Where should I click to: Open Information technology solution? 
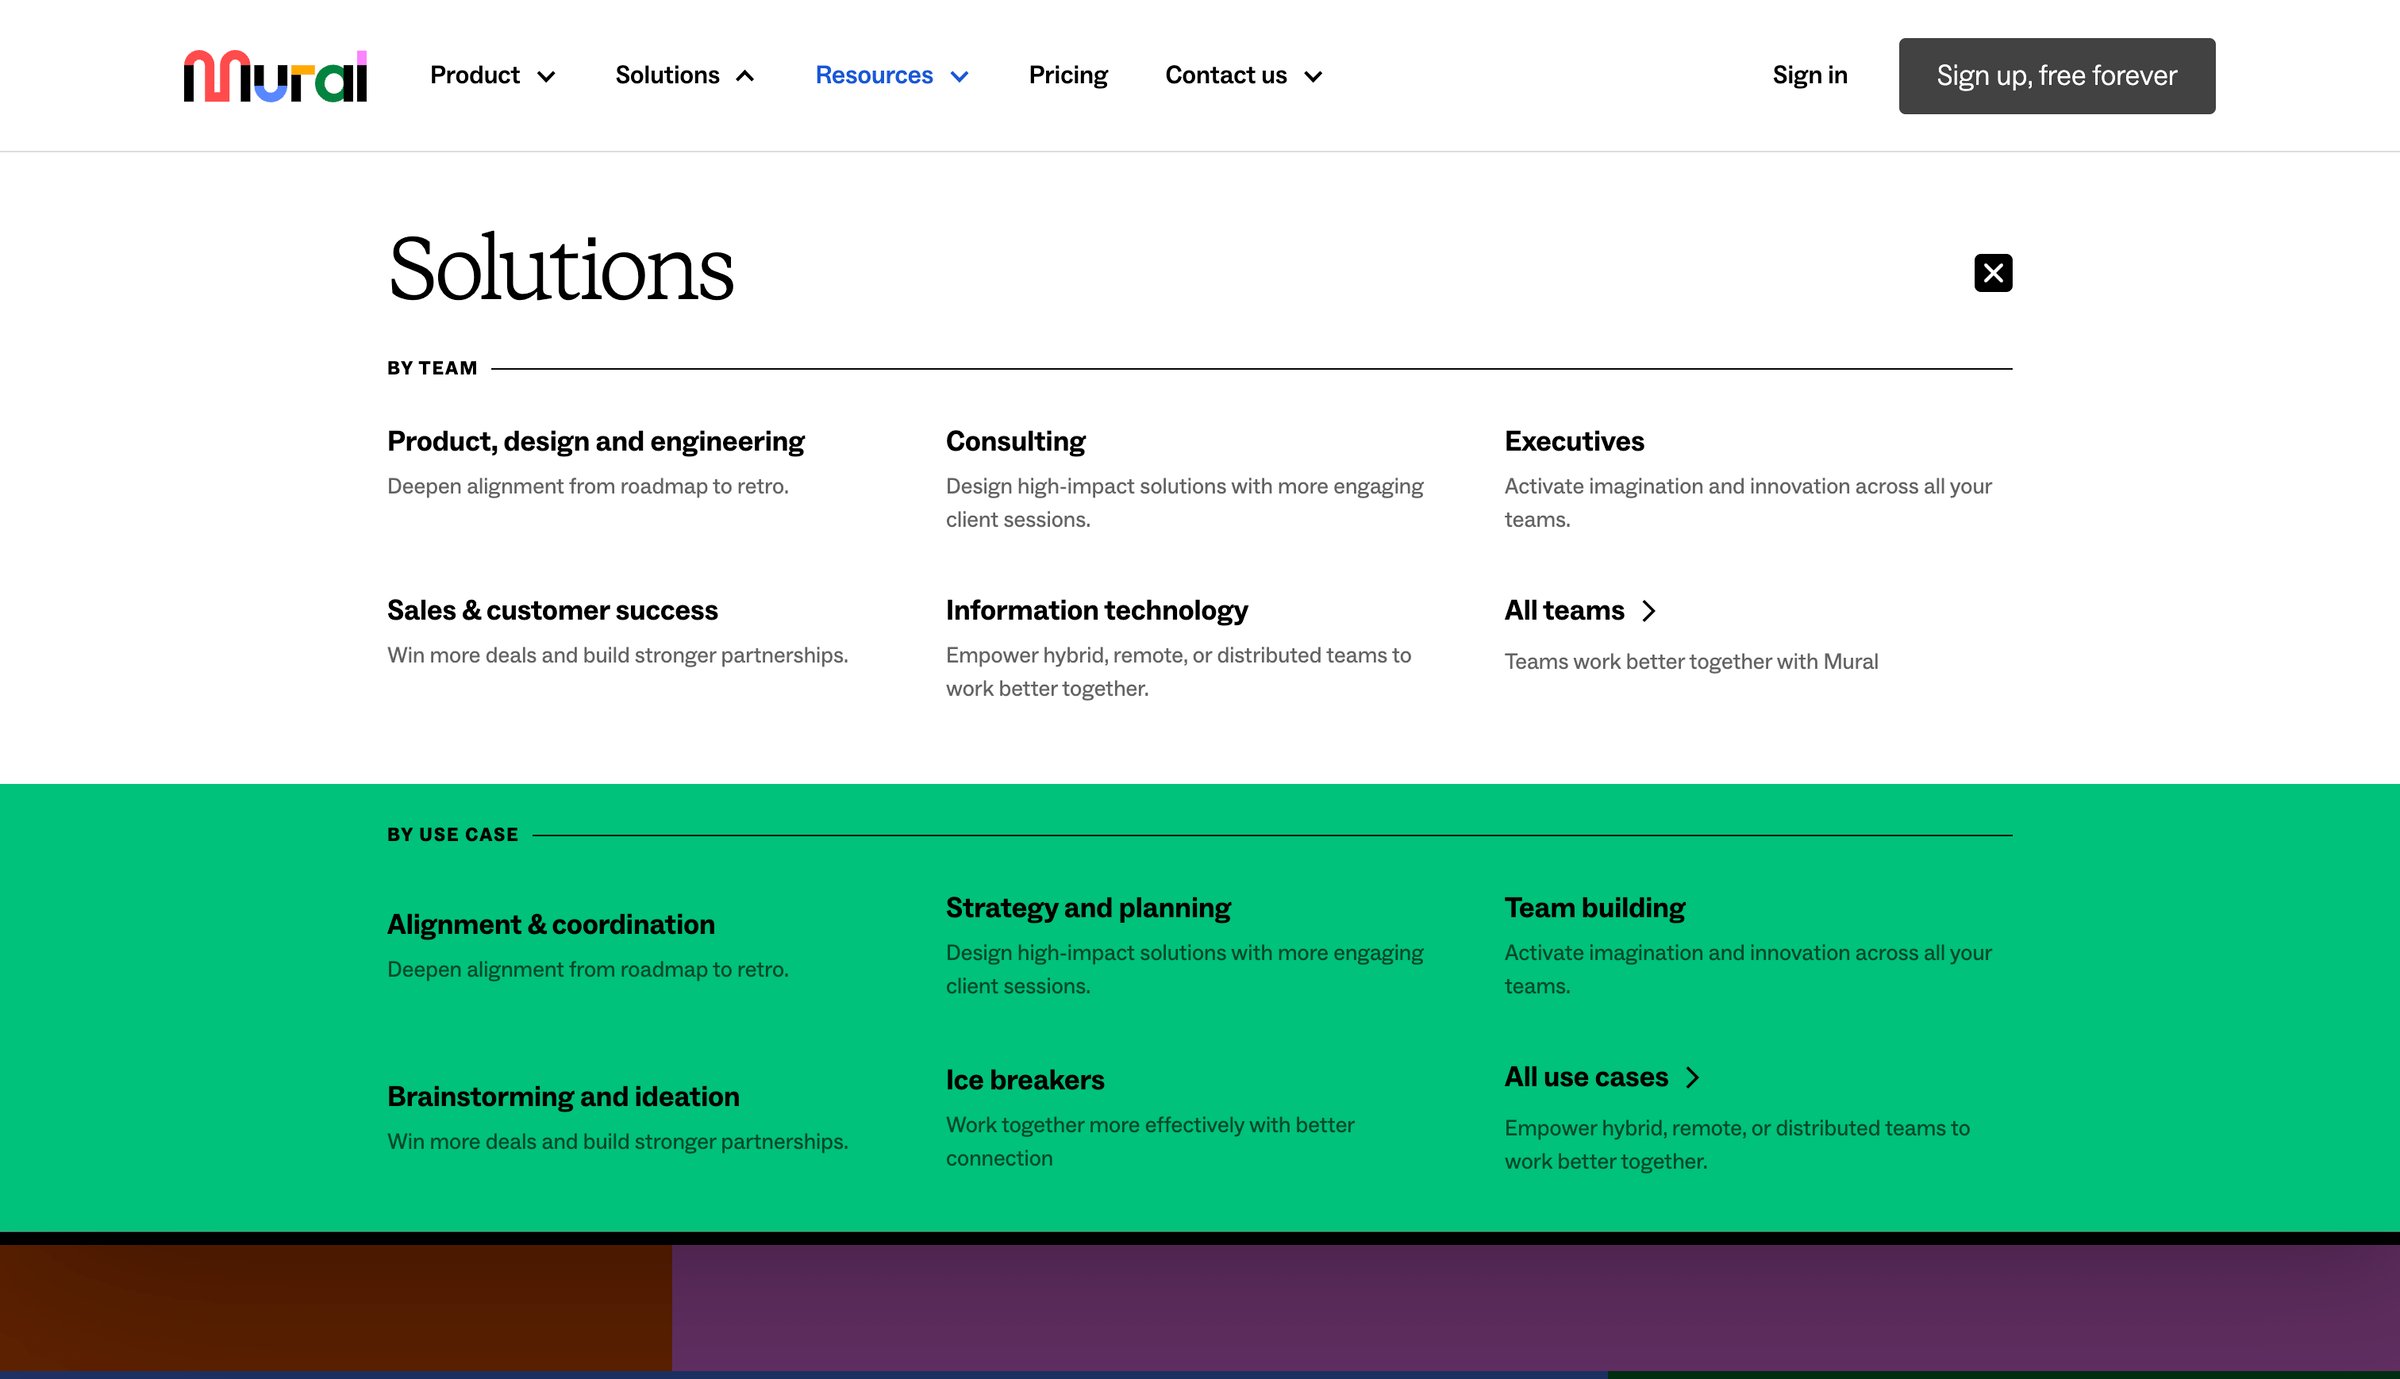(1096, 610)
